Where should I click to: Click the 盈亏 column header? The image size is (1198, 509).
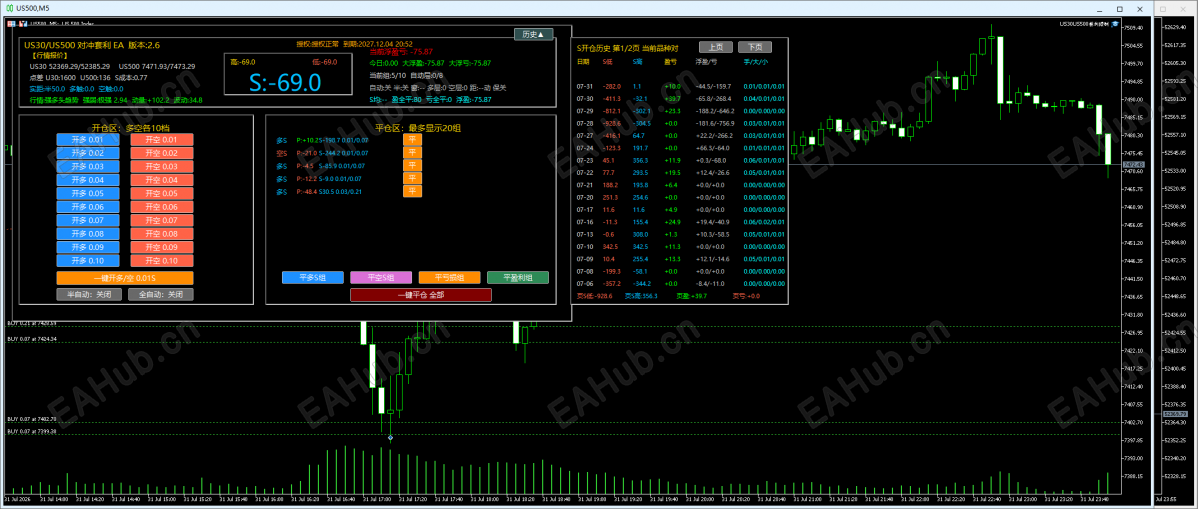(670, 61)
